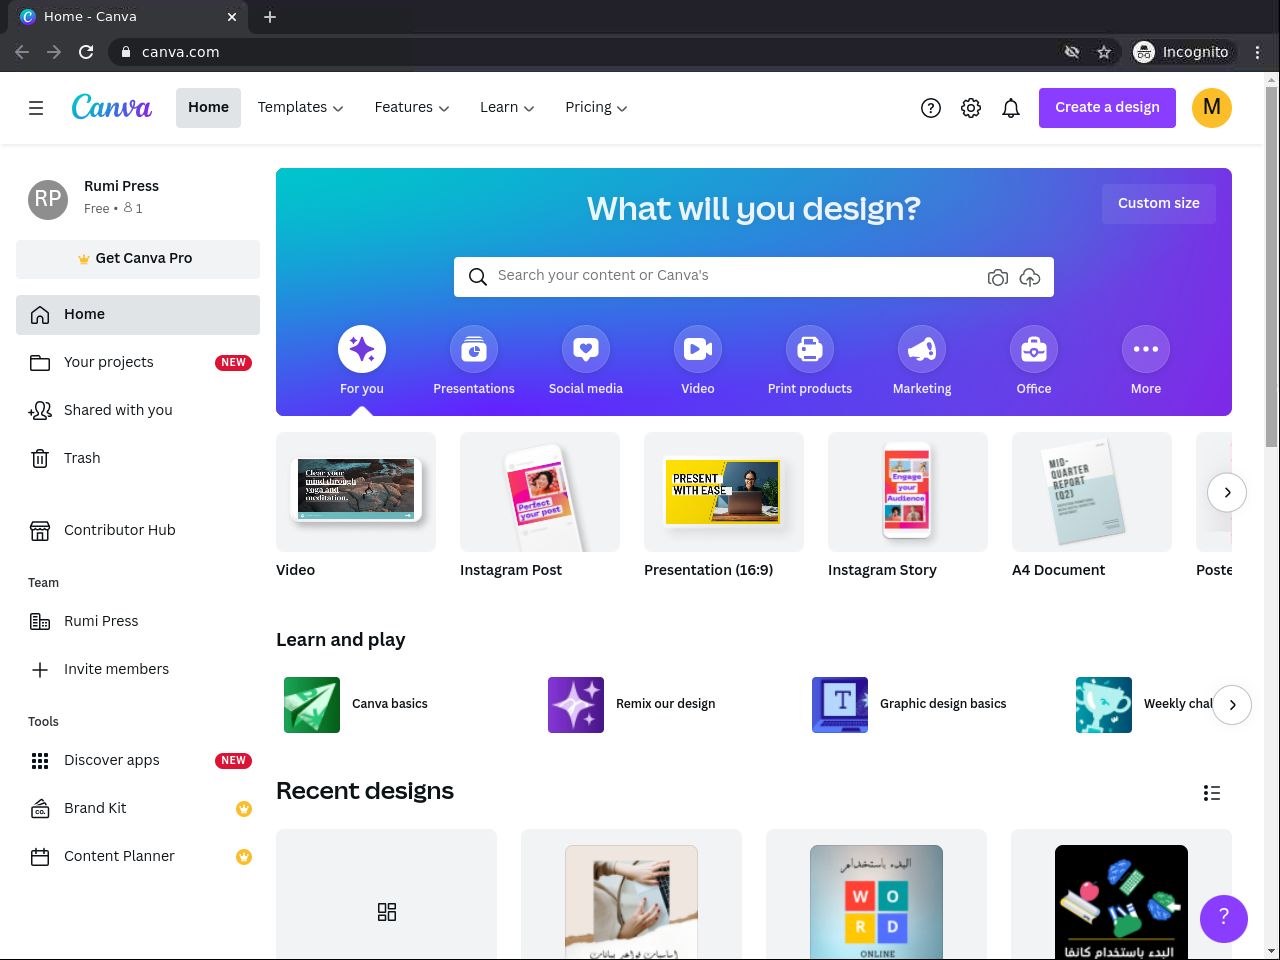The width and height of the screenshot is (1280, 960).
Task: Select the Video category icon
Action: (x=698, y=349)
